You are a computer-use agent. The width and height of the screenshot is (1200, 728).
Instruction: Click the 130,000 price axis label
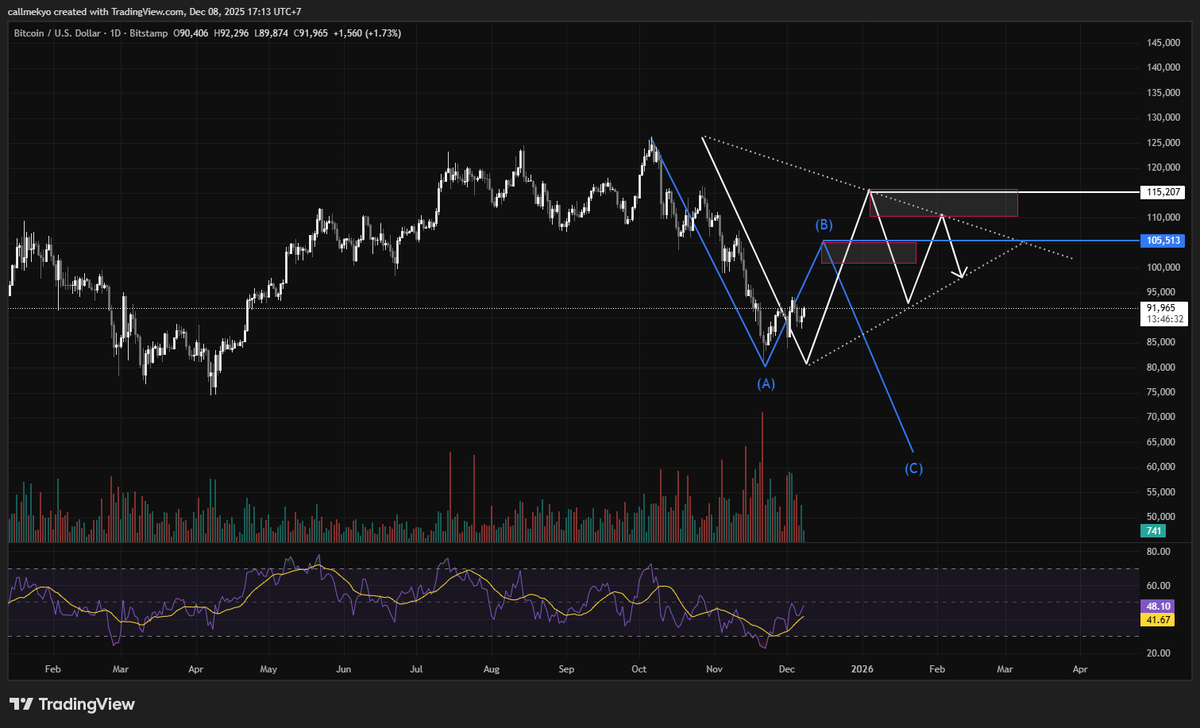tap(1161, 118)
